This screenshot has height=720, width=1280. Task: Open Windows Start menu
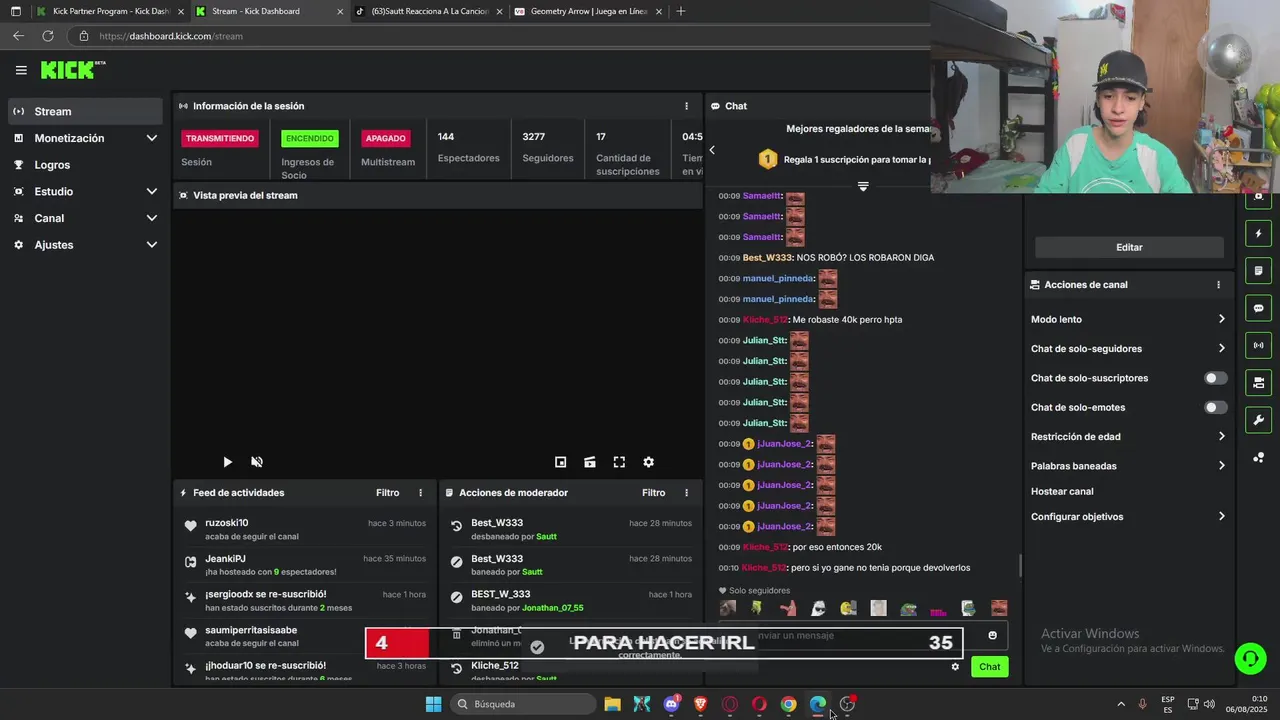coord(433,704)
